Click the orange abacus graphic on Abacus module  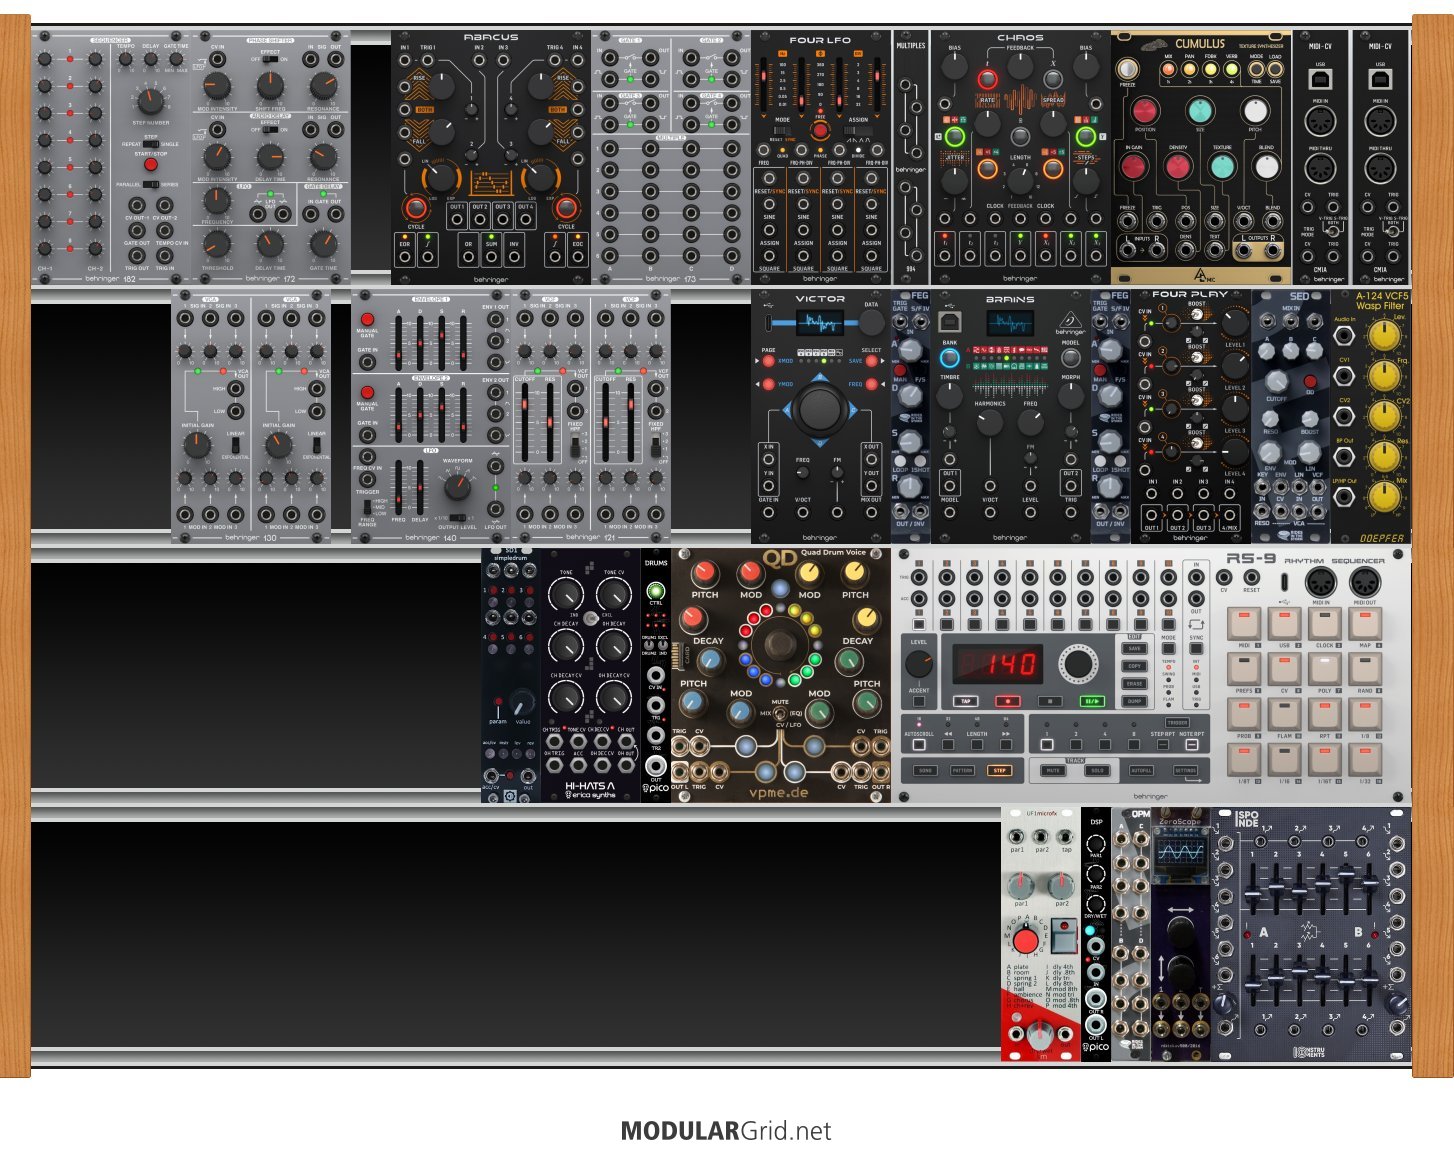point(490,184)
